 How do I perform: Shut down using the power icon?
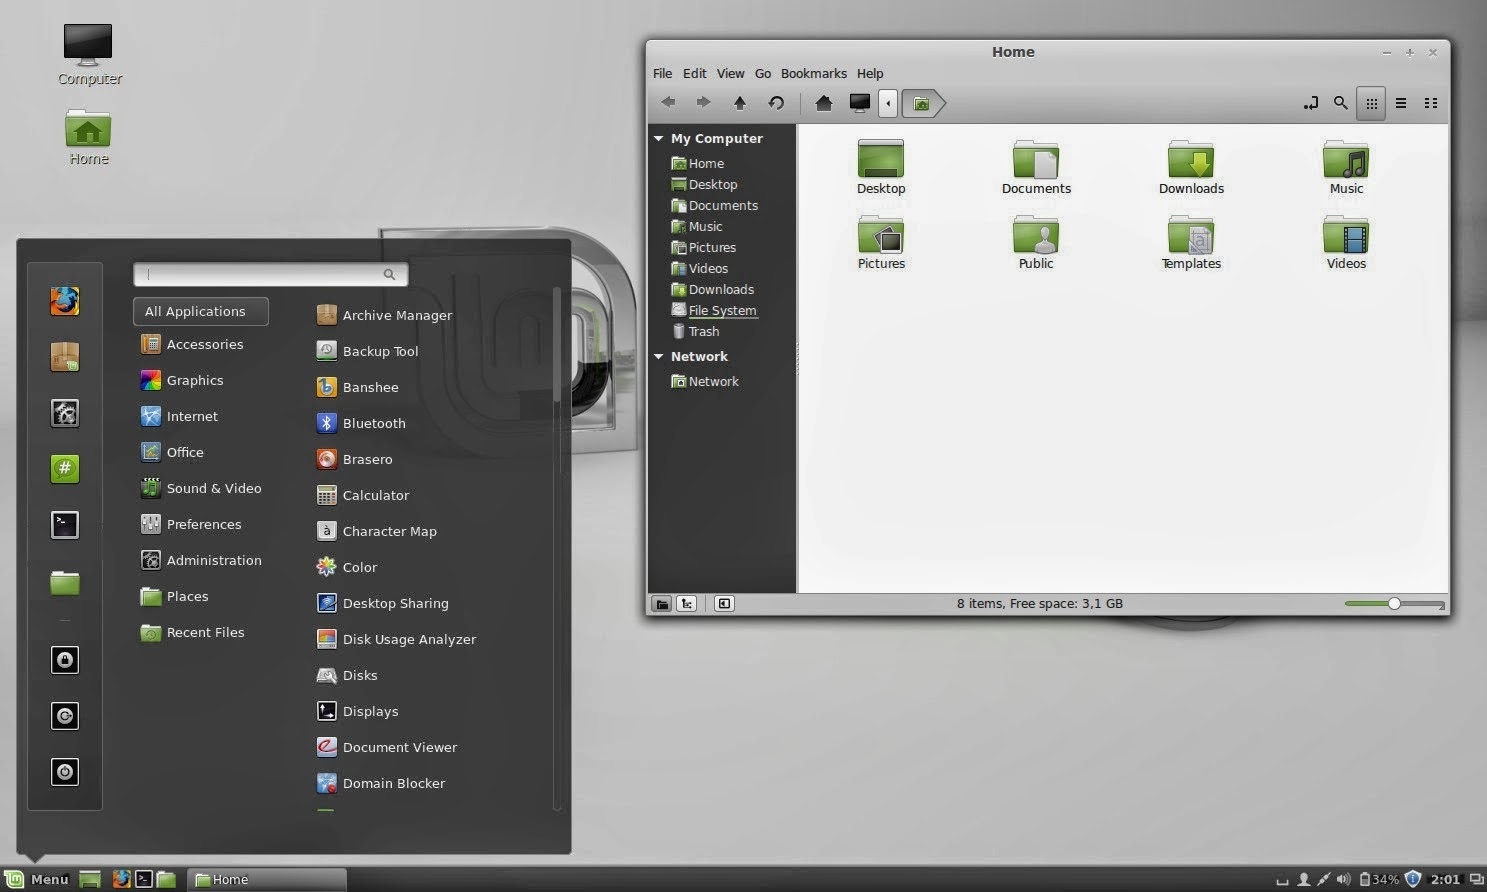click(x=64, y=772)
